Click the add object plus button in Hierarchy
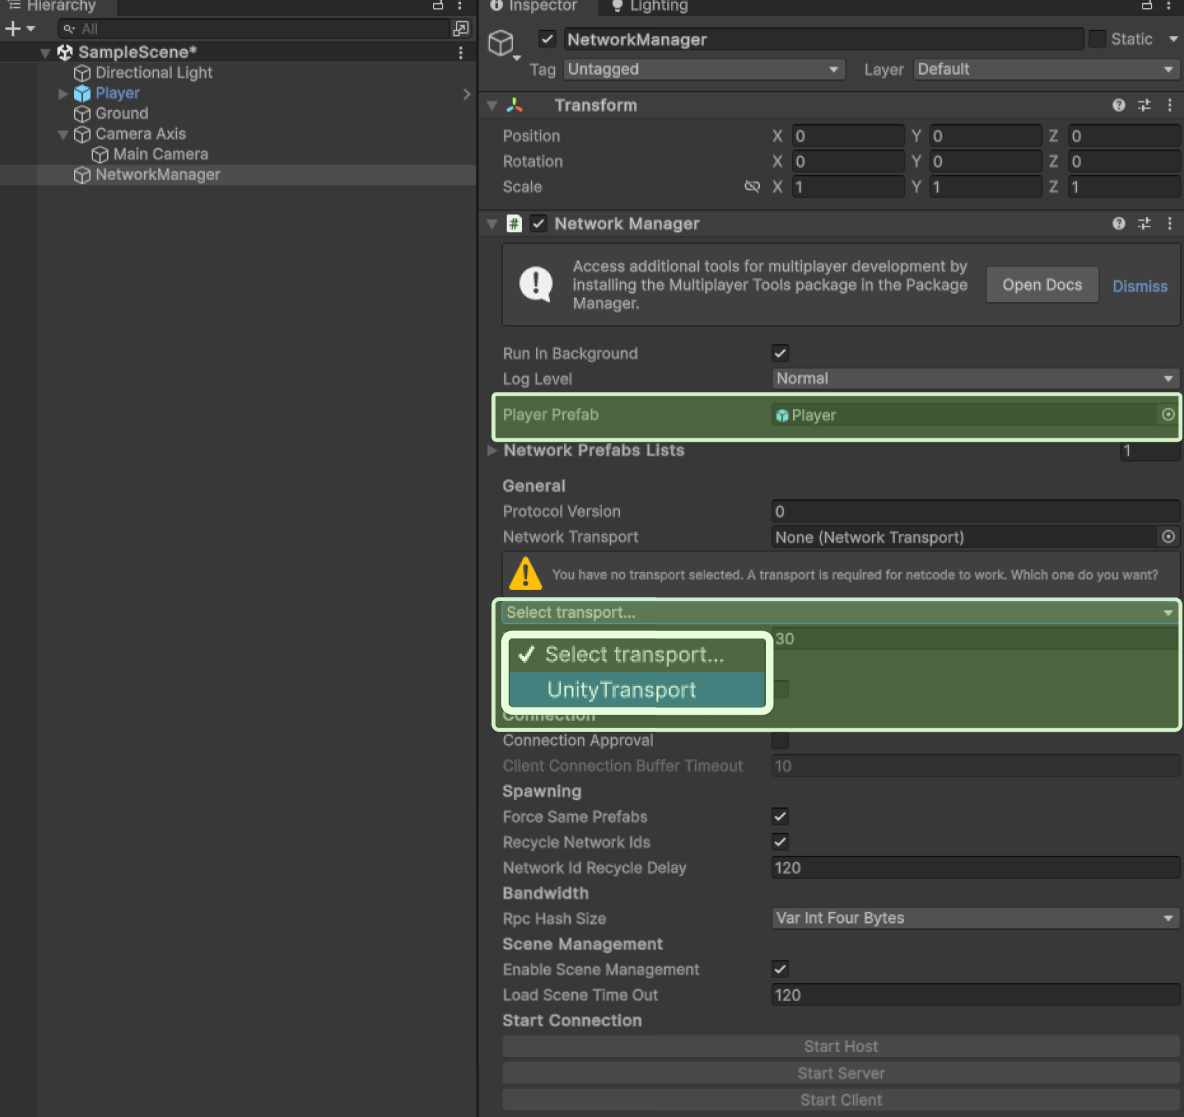This screenshot has height=1117, width=1184. [19, 29]
